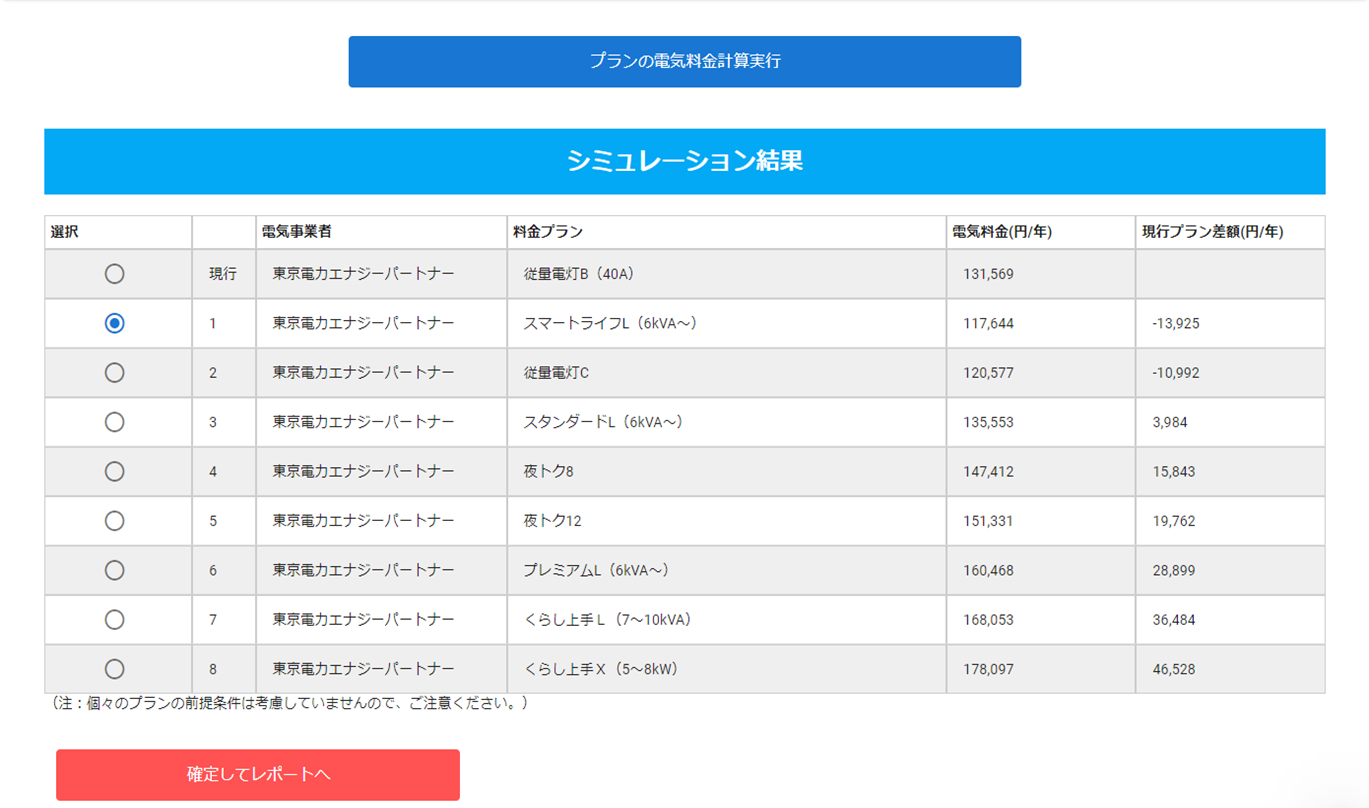Click the price 131,569
Screen dimensions: 1369x808
pos(989,274)
